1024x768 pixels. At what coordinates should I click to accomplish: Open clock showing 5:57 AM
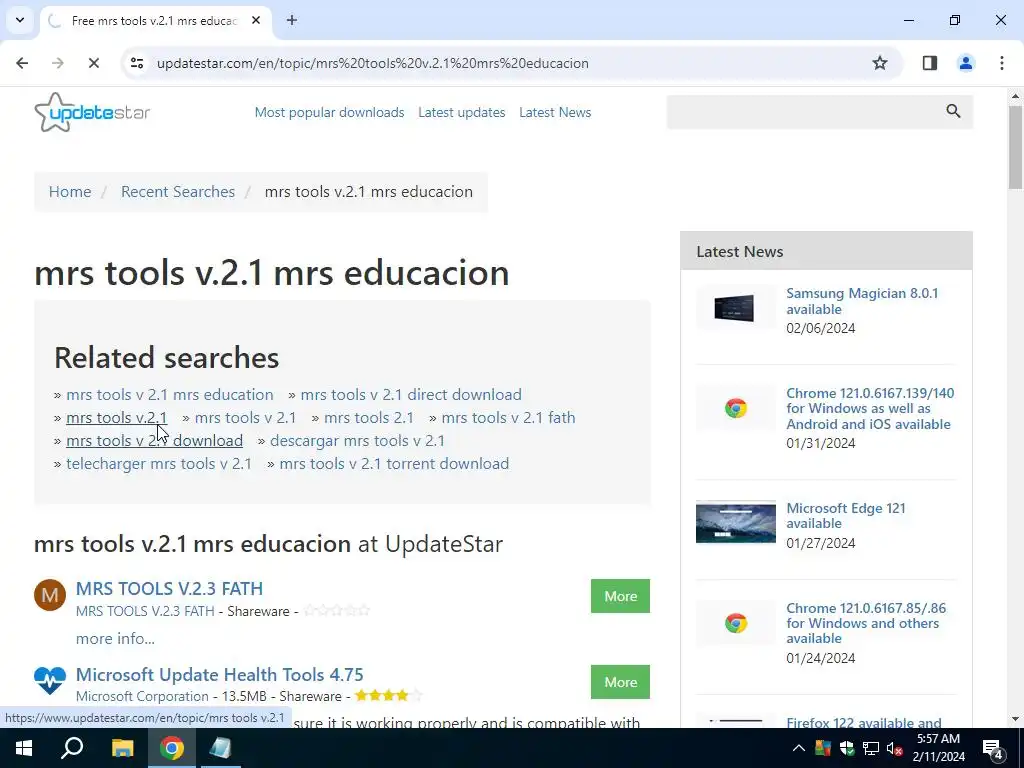(938, 739)
